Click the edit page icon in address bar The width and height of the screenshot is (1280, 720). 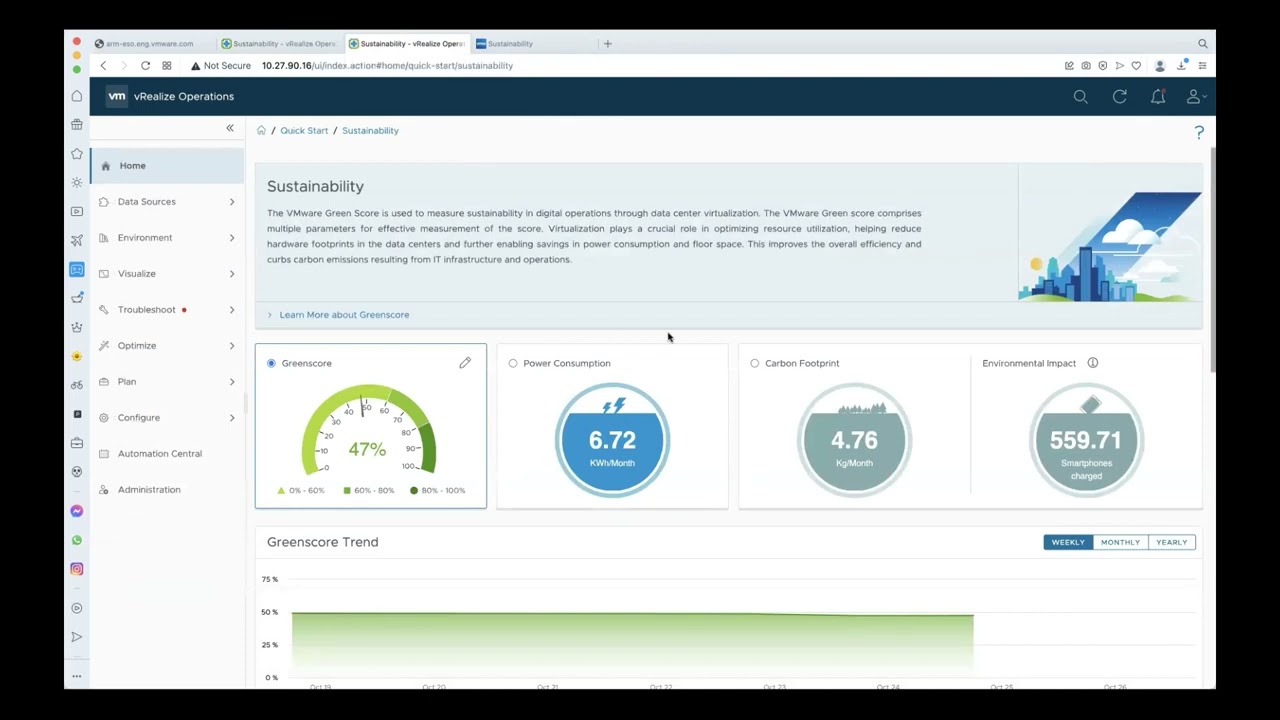(1069, 66)
